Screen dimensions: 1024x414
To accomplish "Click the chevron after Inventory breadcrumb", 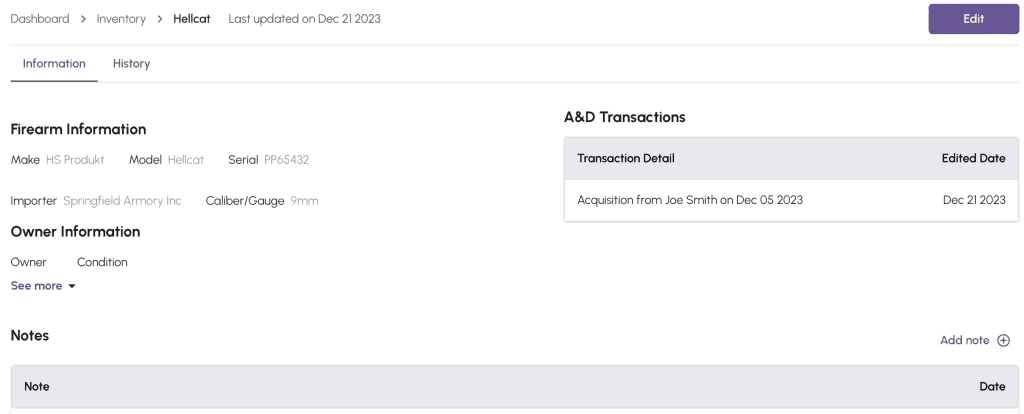I will point(159,19).
